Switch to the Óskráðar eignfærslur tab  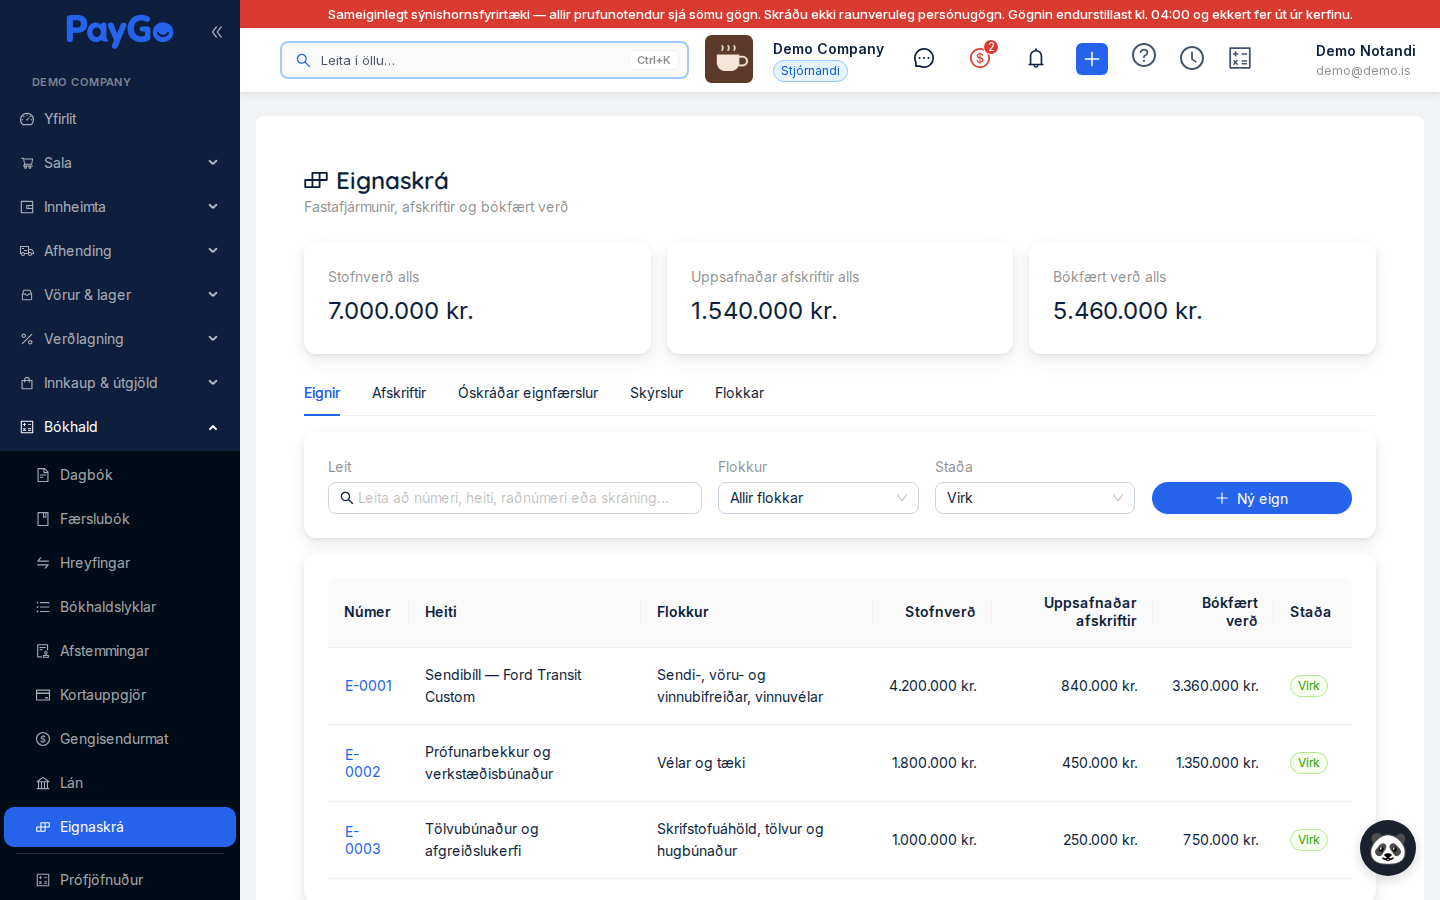528,393
